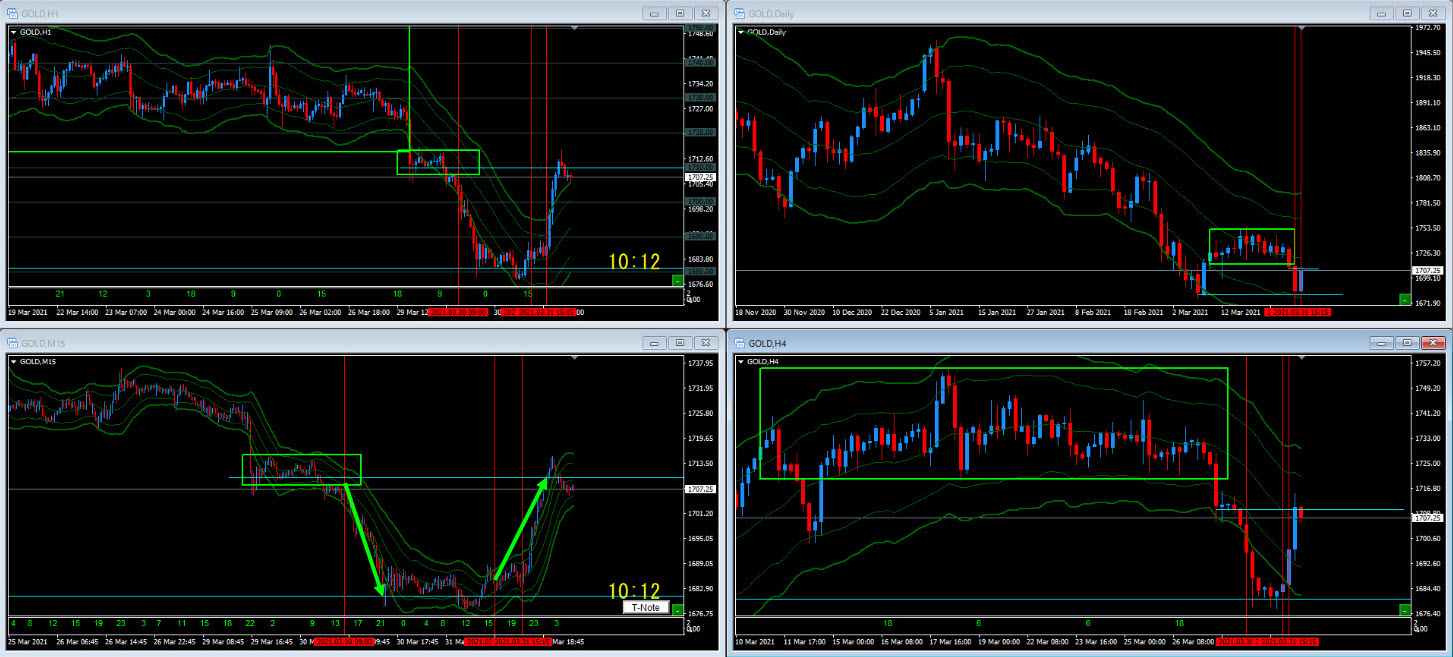Close the GOLD,H4 chart window
Viewport: 1453px width, 657px height.
click(x=1433, y=342)
